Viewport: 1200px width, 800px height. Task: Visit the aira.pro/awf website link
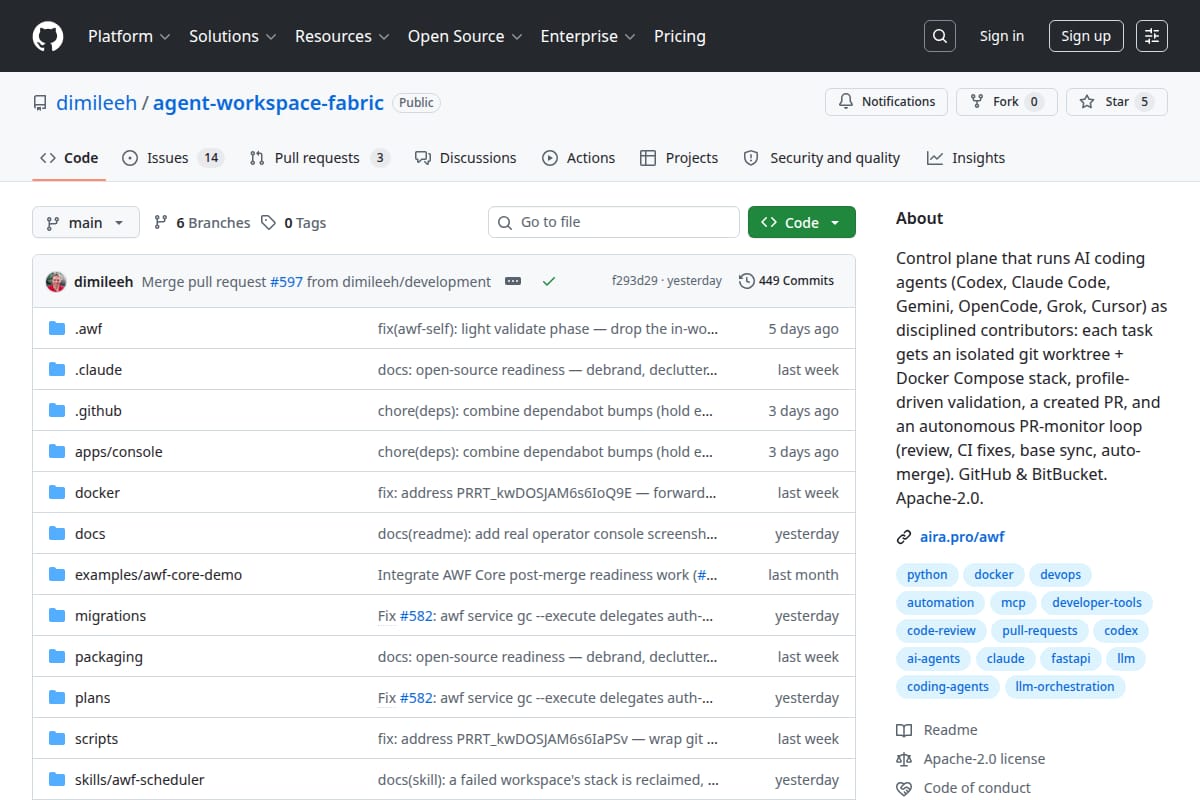tap(962, 537)
